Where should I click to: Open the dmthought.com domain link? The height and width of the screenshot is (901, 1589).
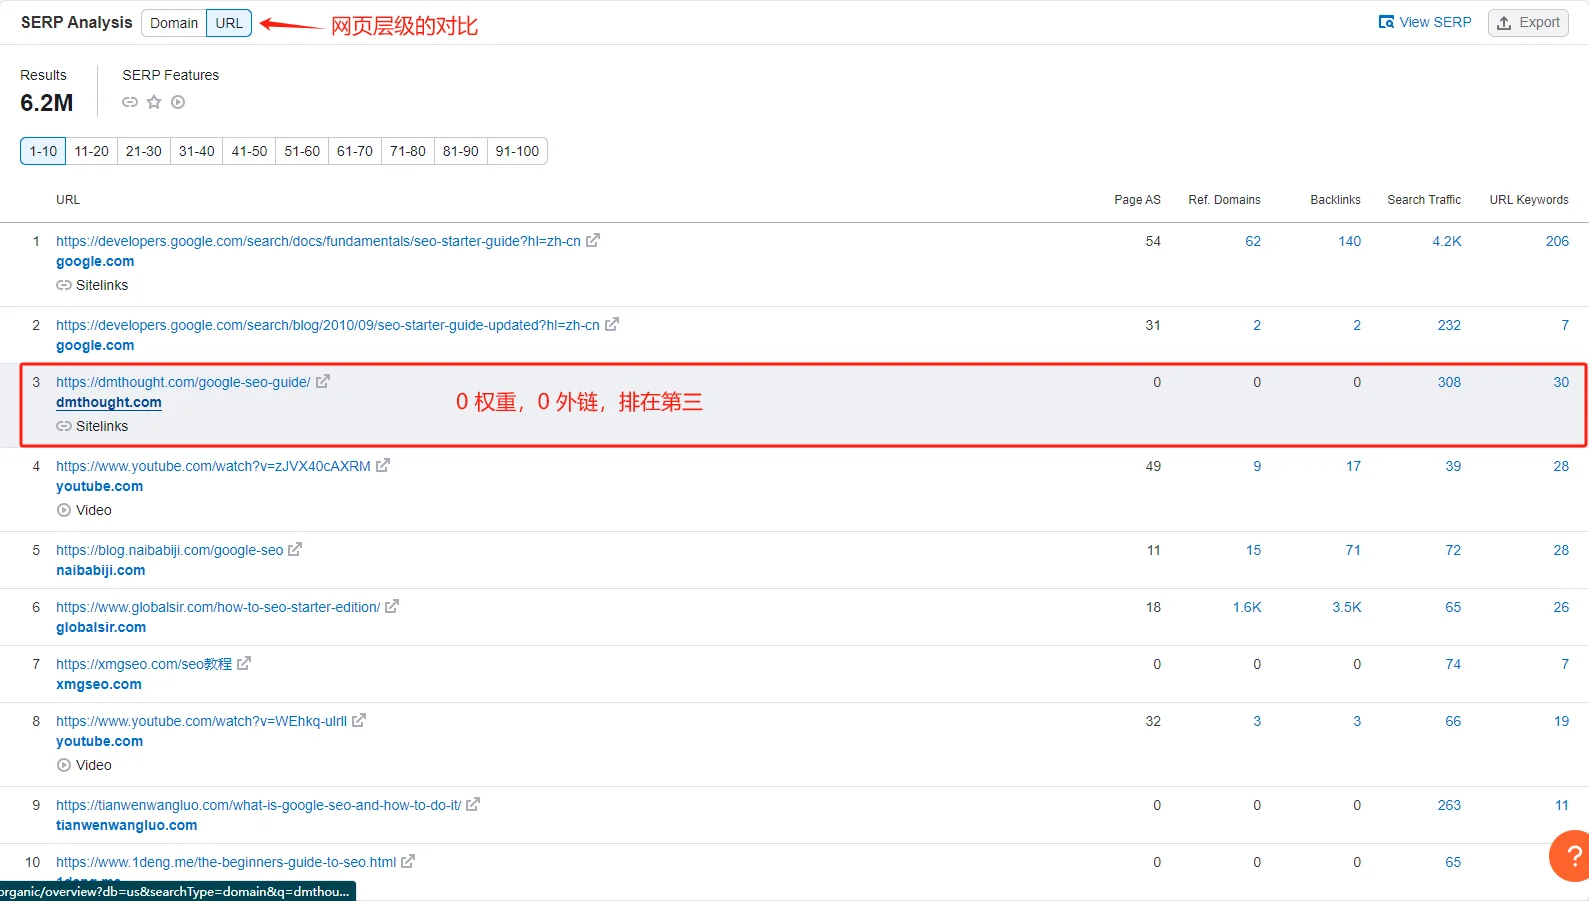pyautogui.click(x=109, y=402)
